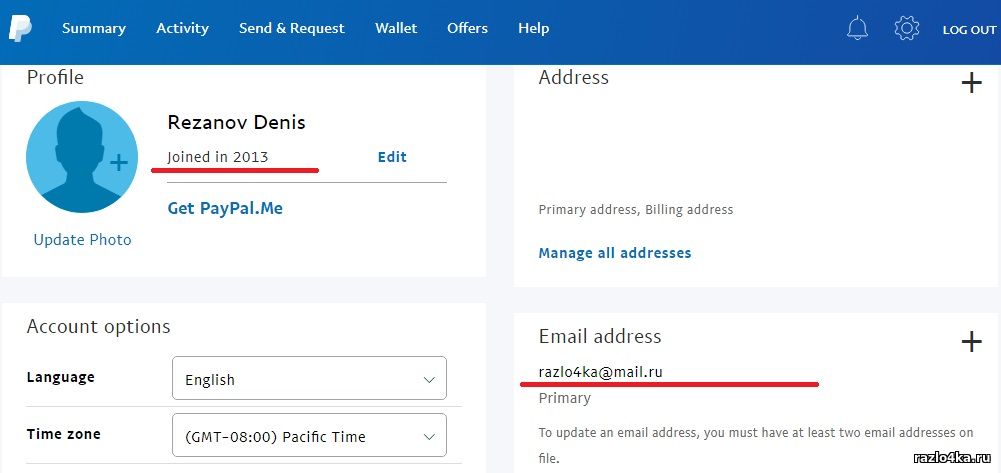Click the Primary label under the email
The height and width of the screenshot is (473, 1001).
(564, 398)
